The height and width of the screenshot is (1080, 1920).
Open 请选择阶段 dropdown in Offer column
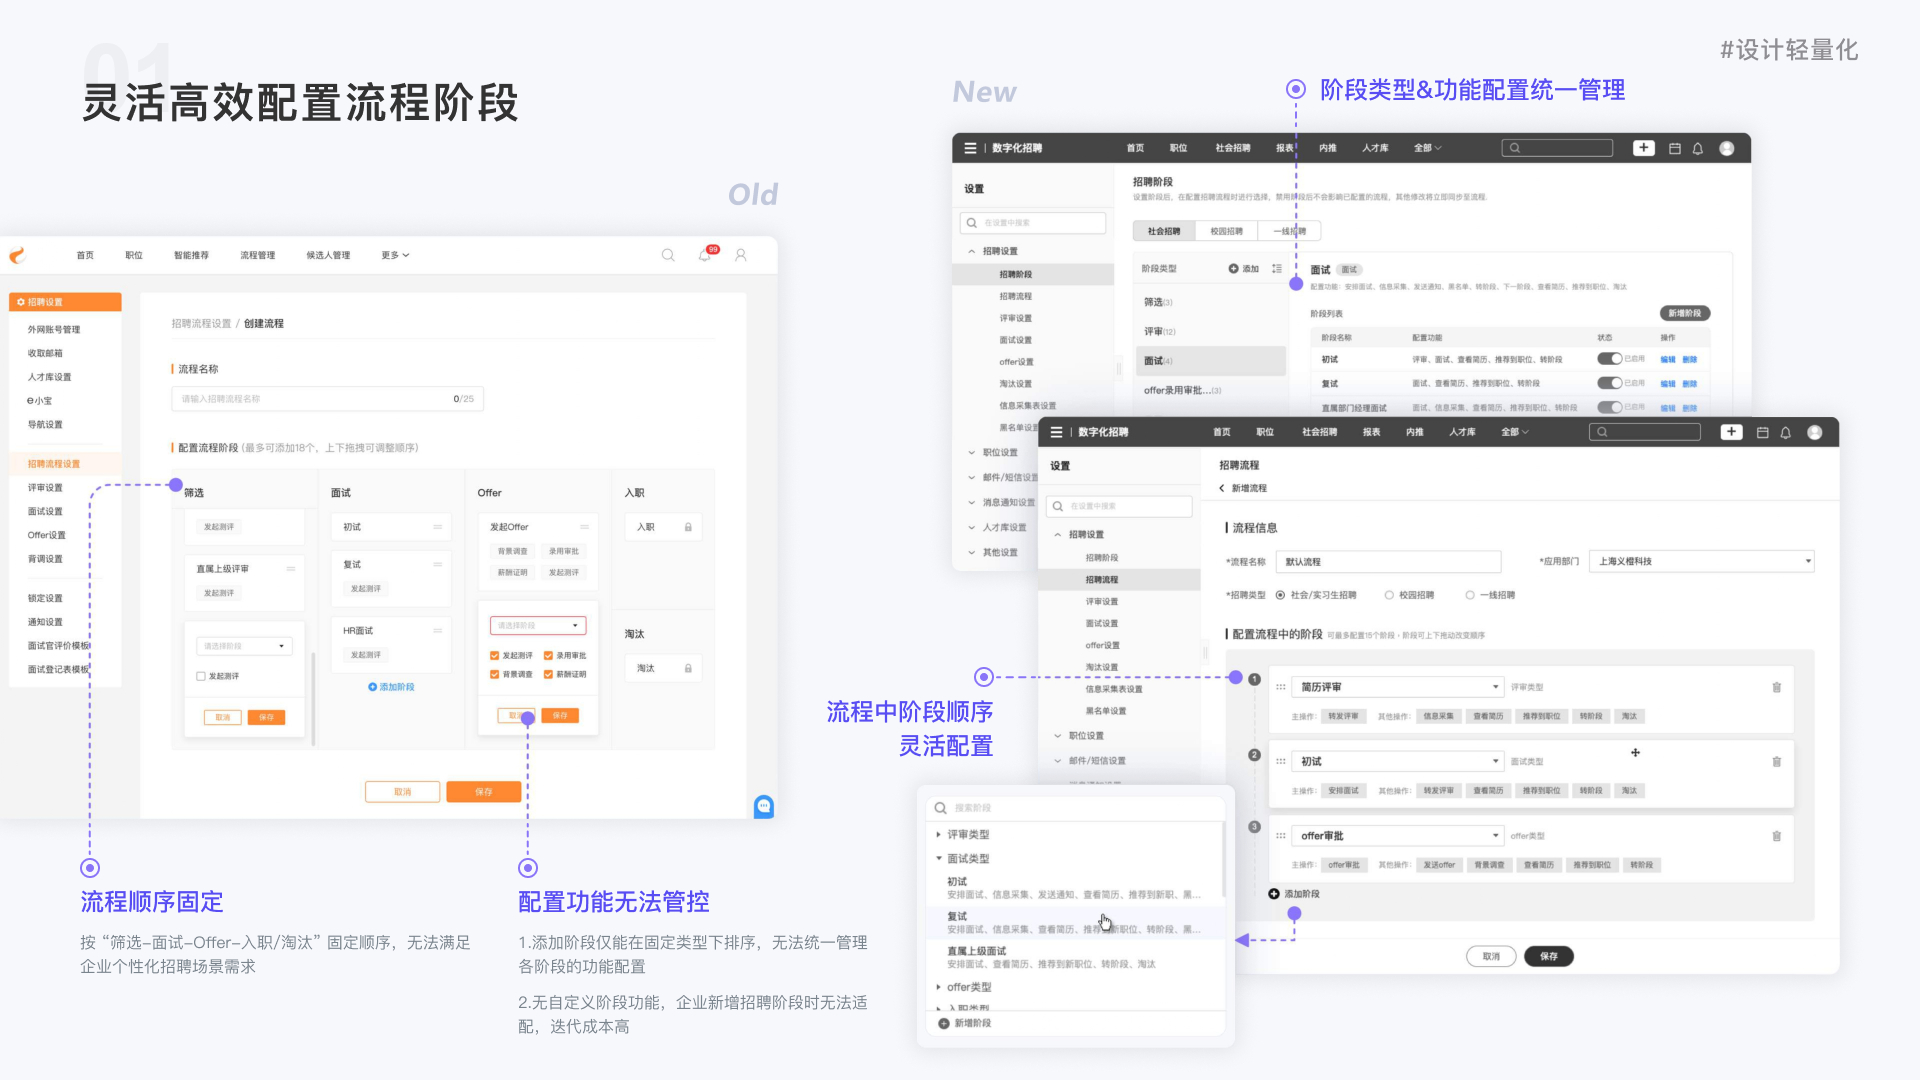[538, 626]
